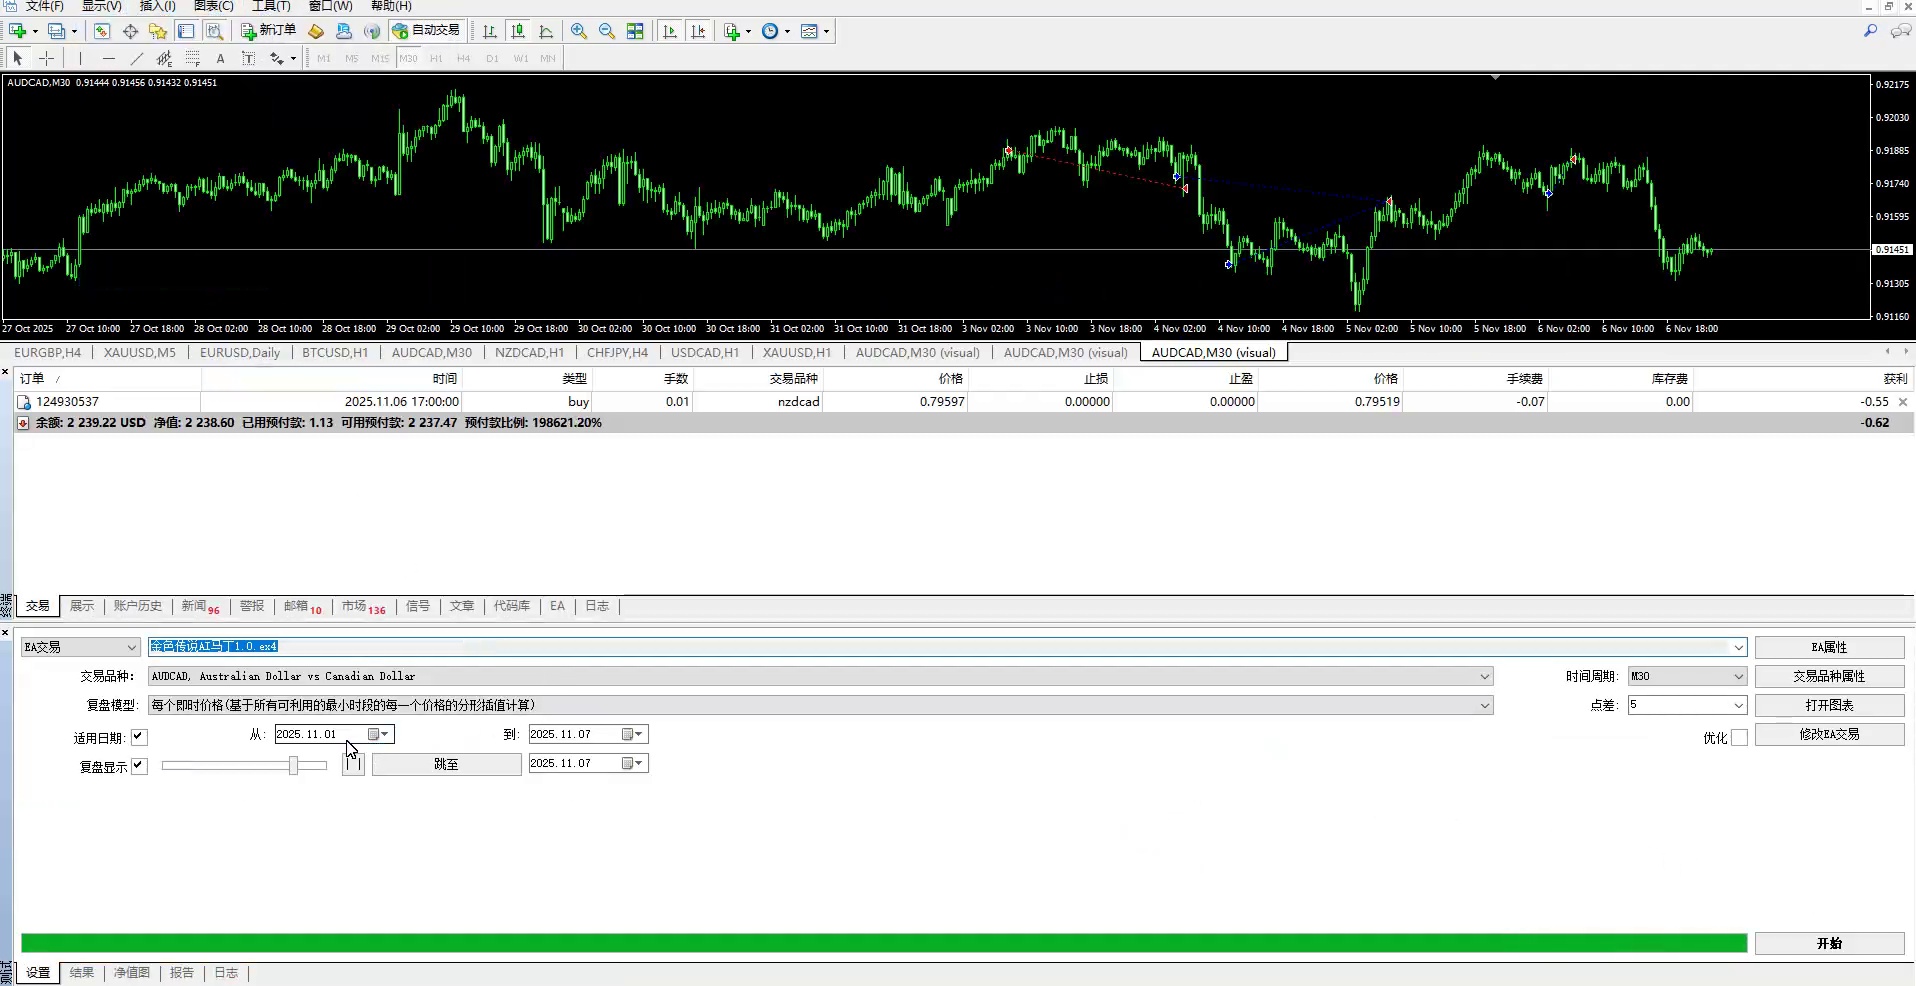Select the crosshair tool
The image size is (1916, 986).
(46, 58)
